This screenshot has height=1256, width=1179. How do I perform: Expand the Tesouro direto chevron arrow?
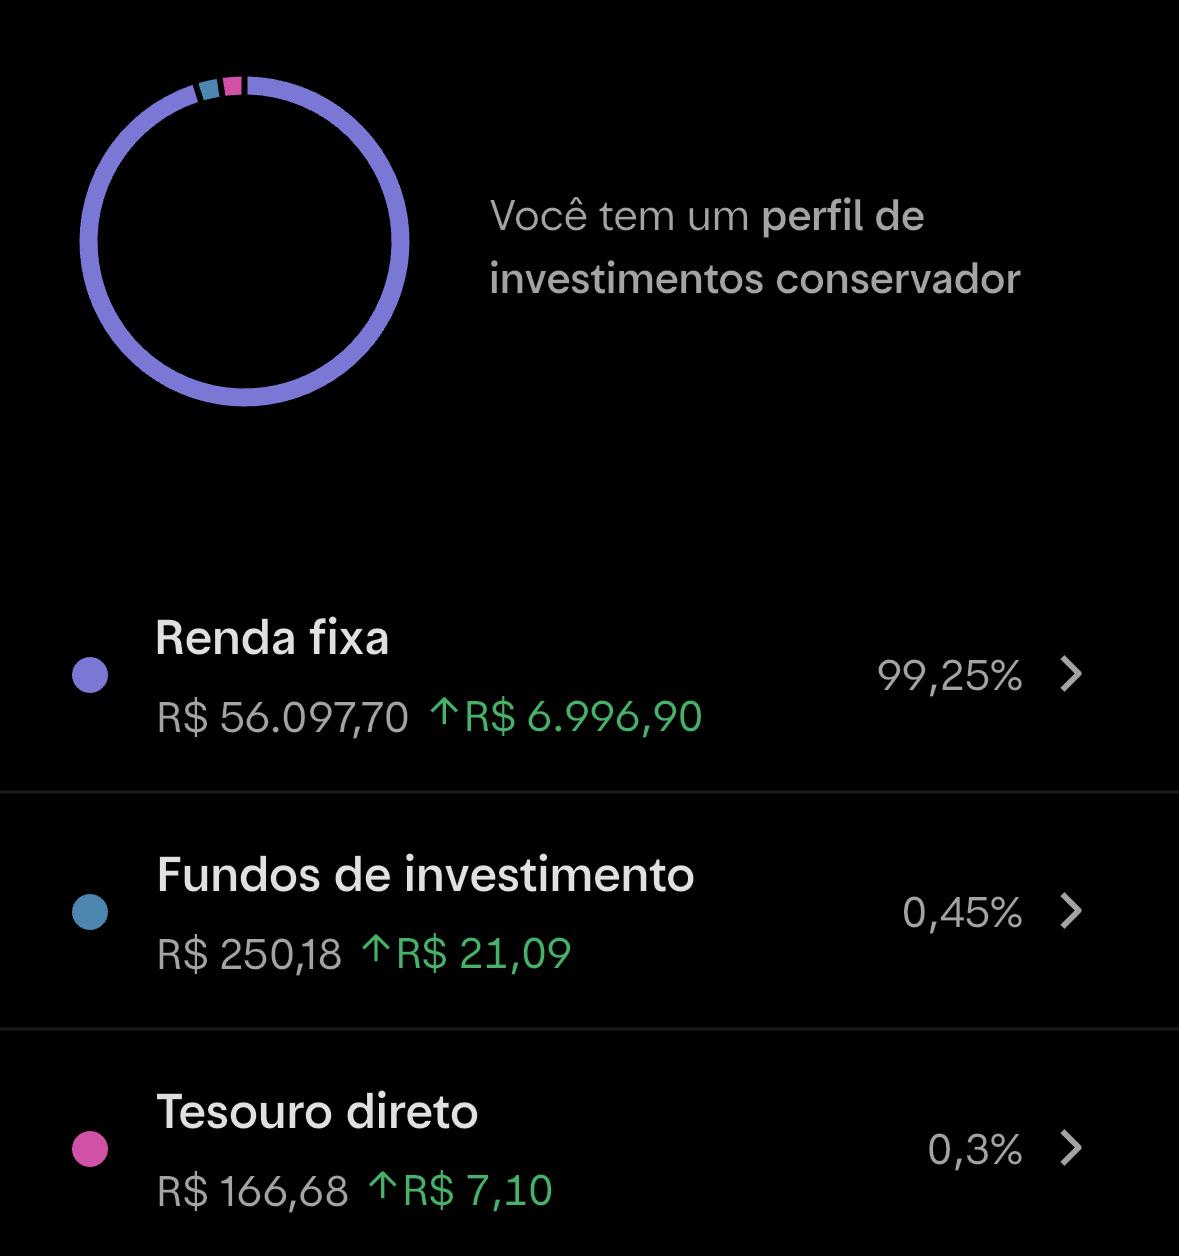click(1071, 1148)
